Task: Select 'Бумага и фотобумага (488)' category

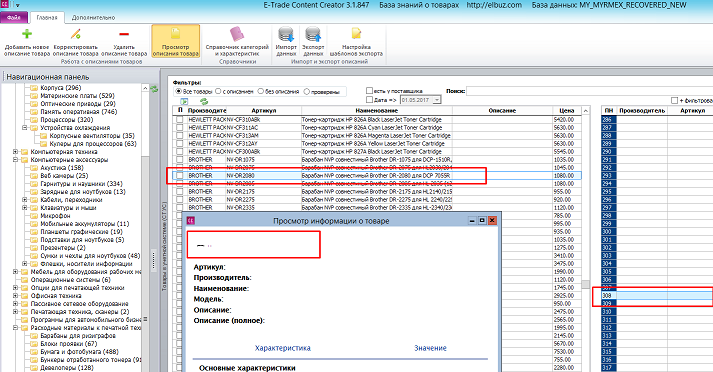Action: tap(79, 352)
